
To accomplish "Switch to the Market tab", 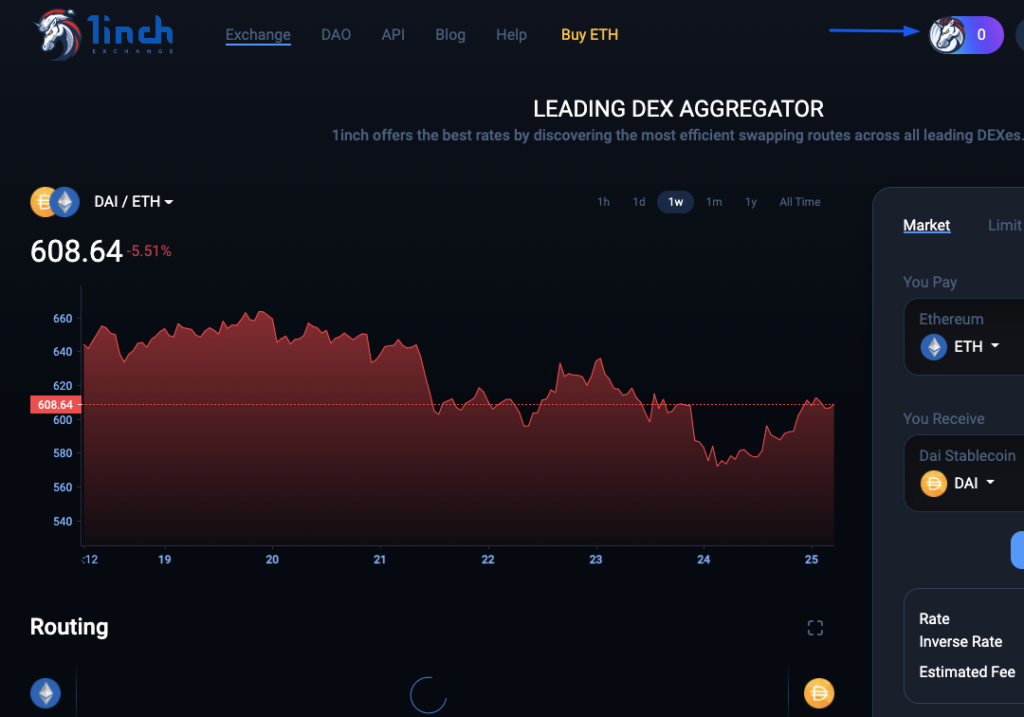I will click(x=927, y=225).
